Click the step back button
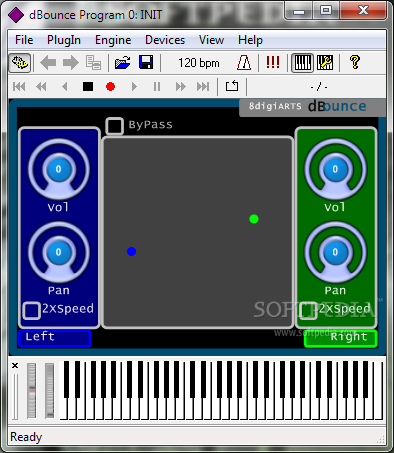The width and height of the screenshot is (394, 453). (x=65, y=87)
